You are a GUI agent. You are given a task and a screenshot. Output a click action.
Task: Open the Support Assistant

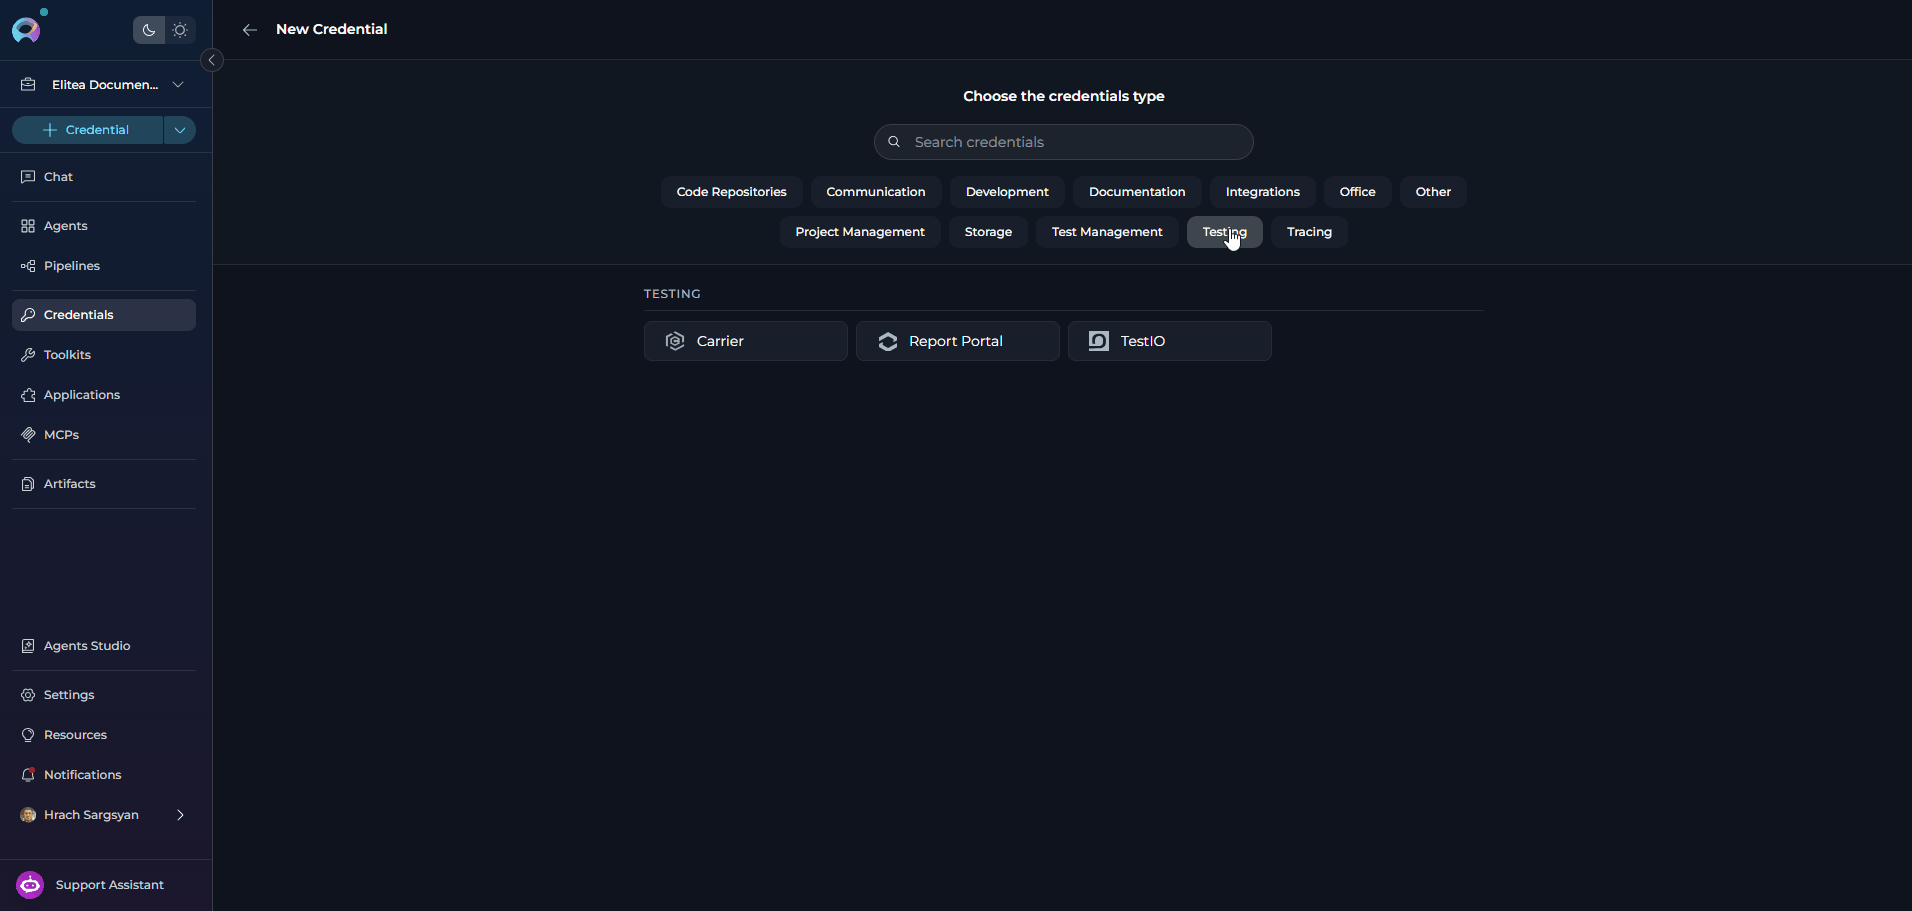coord(106,885)
